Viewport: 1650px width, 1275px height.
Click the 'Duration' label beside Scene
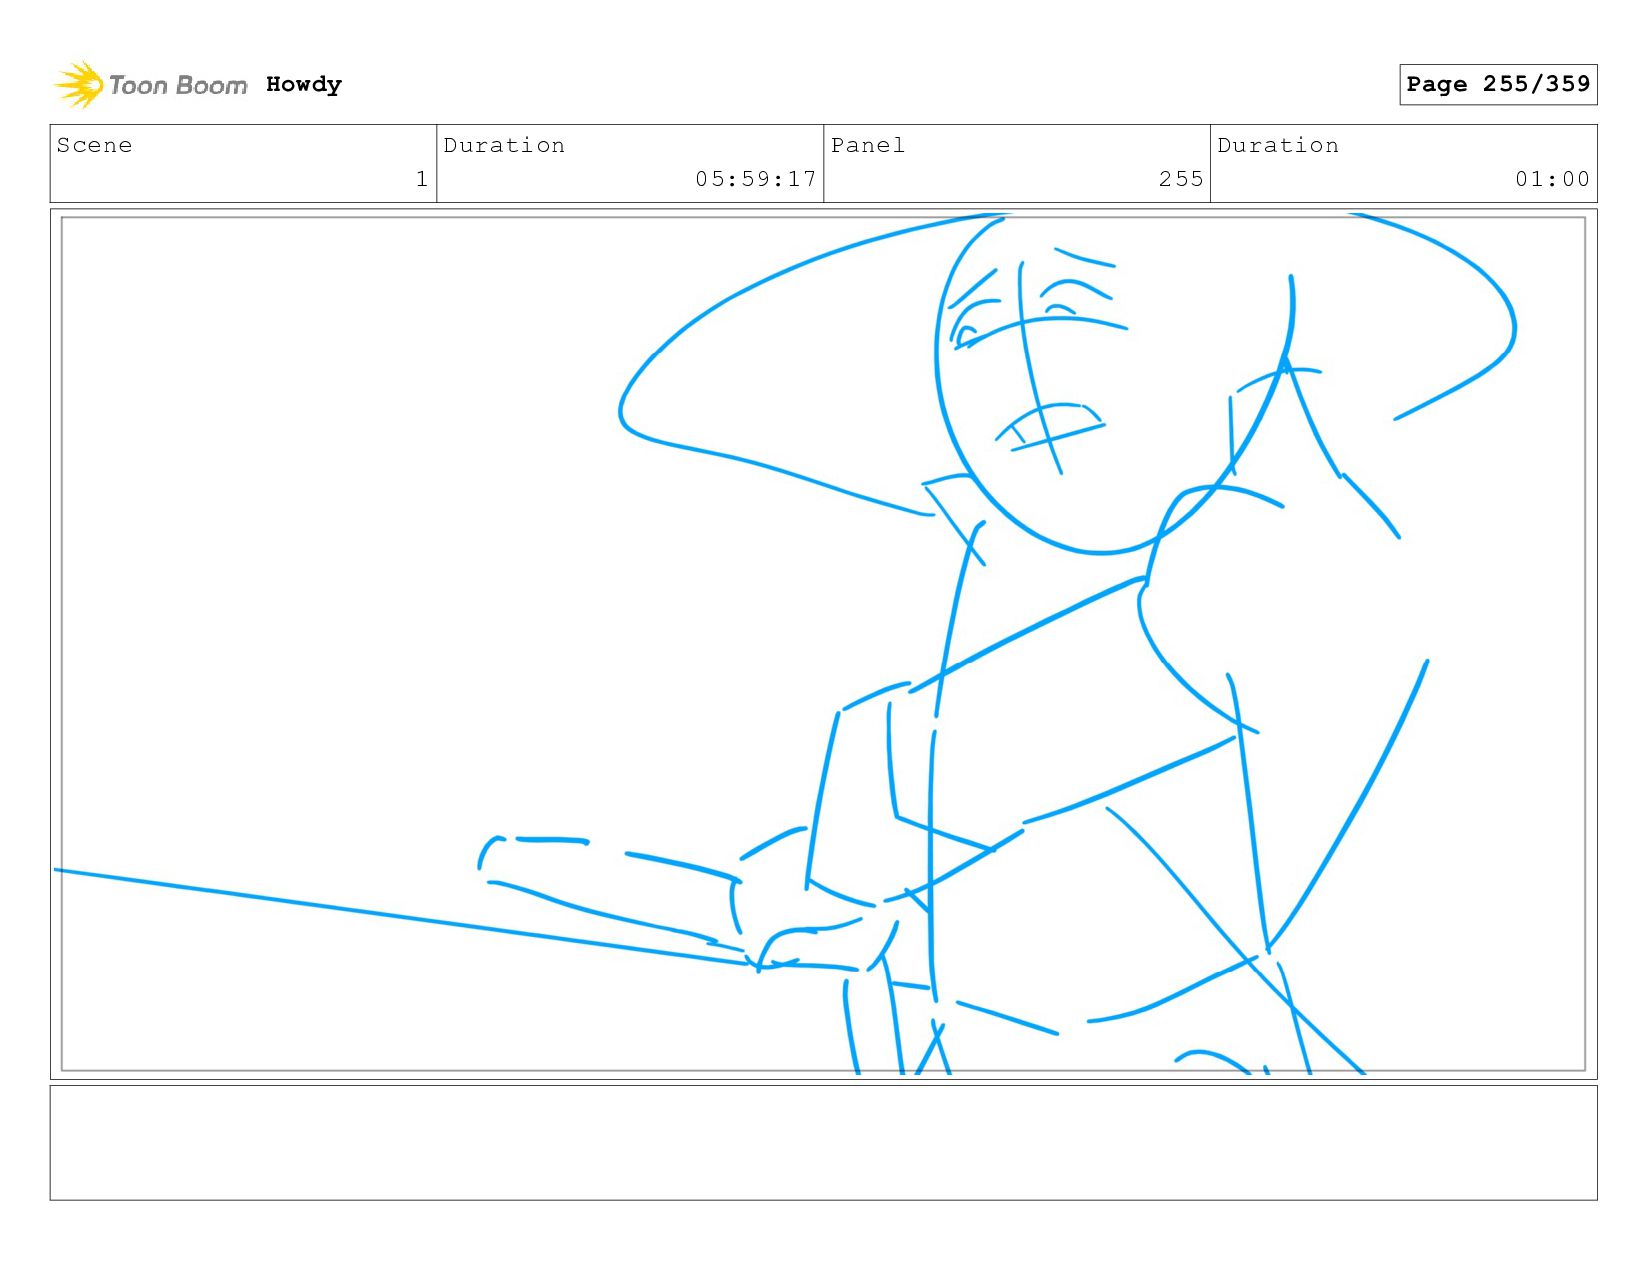[504, 145]
